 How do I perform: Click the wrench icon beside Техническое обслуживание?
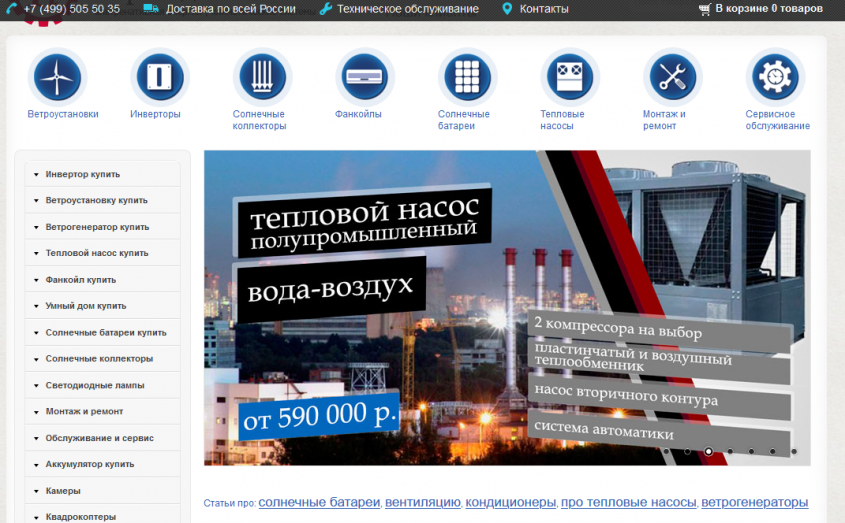[325, 9]
